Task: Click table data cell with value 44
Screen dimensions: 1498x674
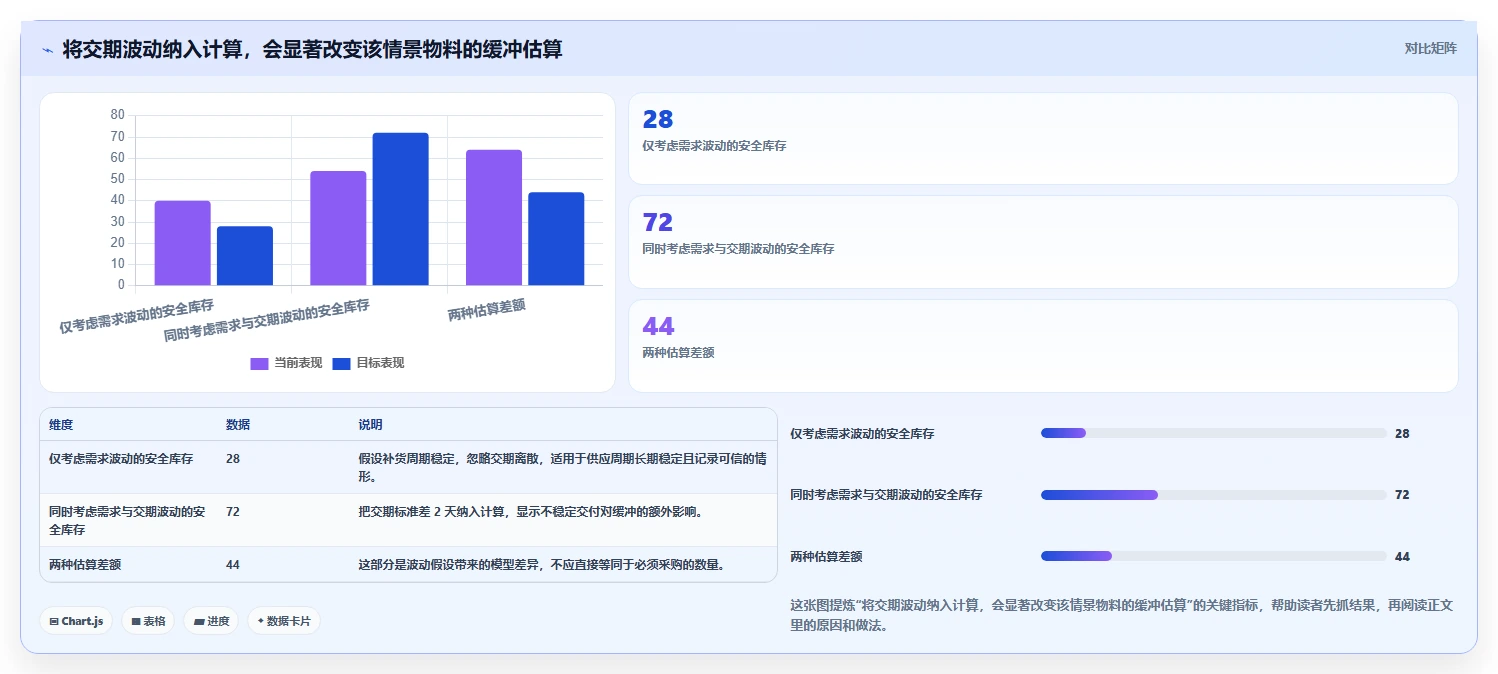Action: (233, 565)
